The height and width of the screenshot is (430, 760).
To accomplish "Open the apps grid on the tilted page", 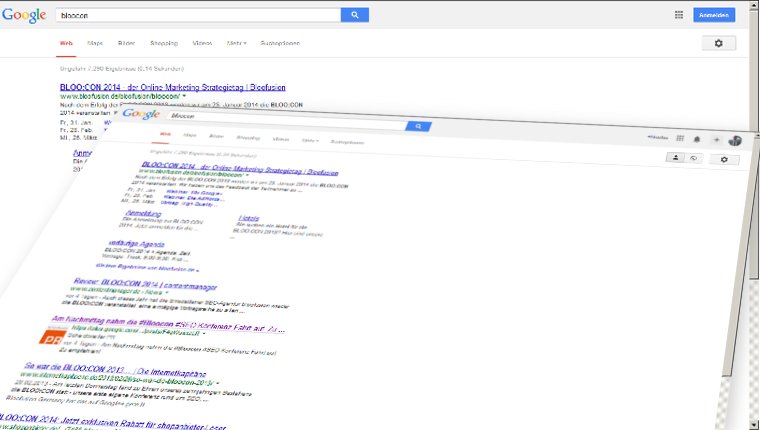I will pyautogui.click(x=680, y=138).
